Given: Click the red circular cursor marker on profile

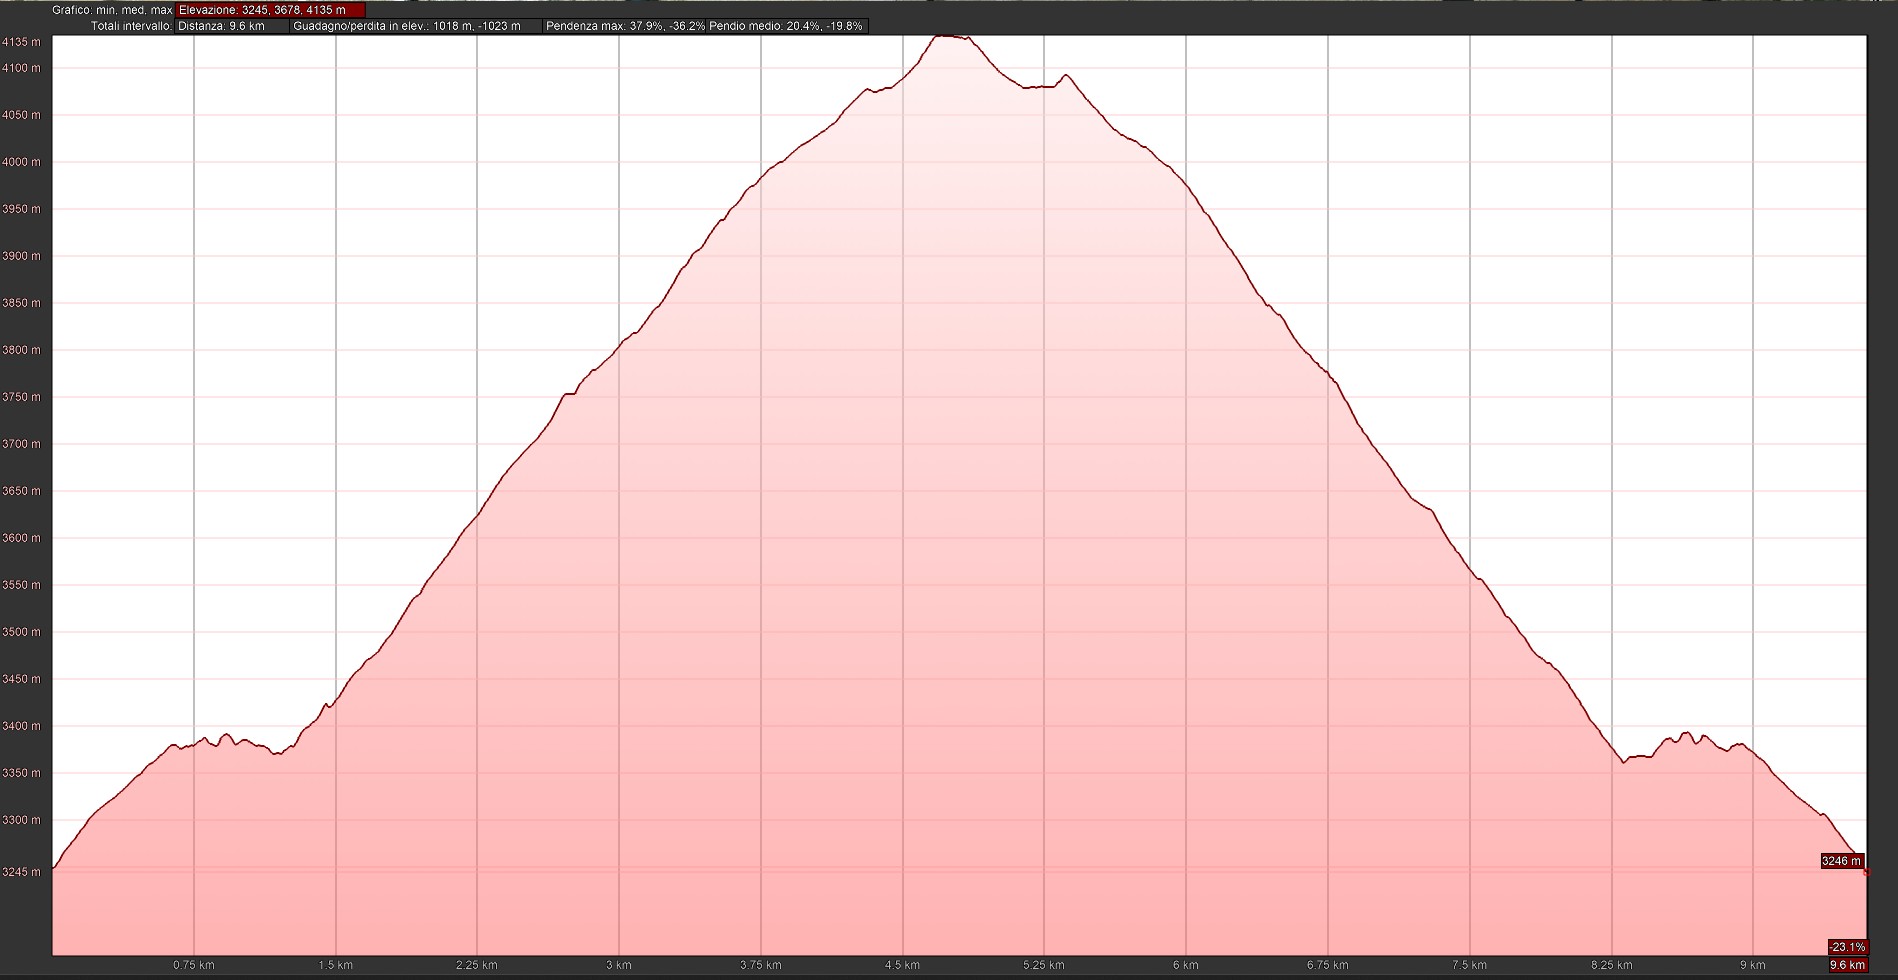Looking at the screenshot, I should point(1866,872).
